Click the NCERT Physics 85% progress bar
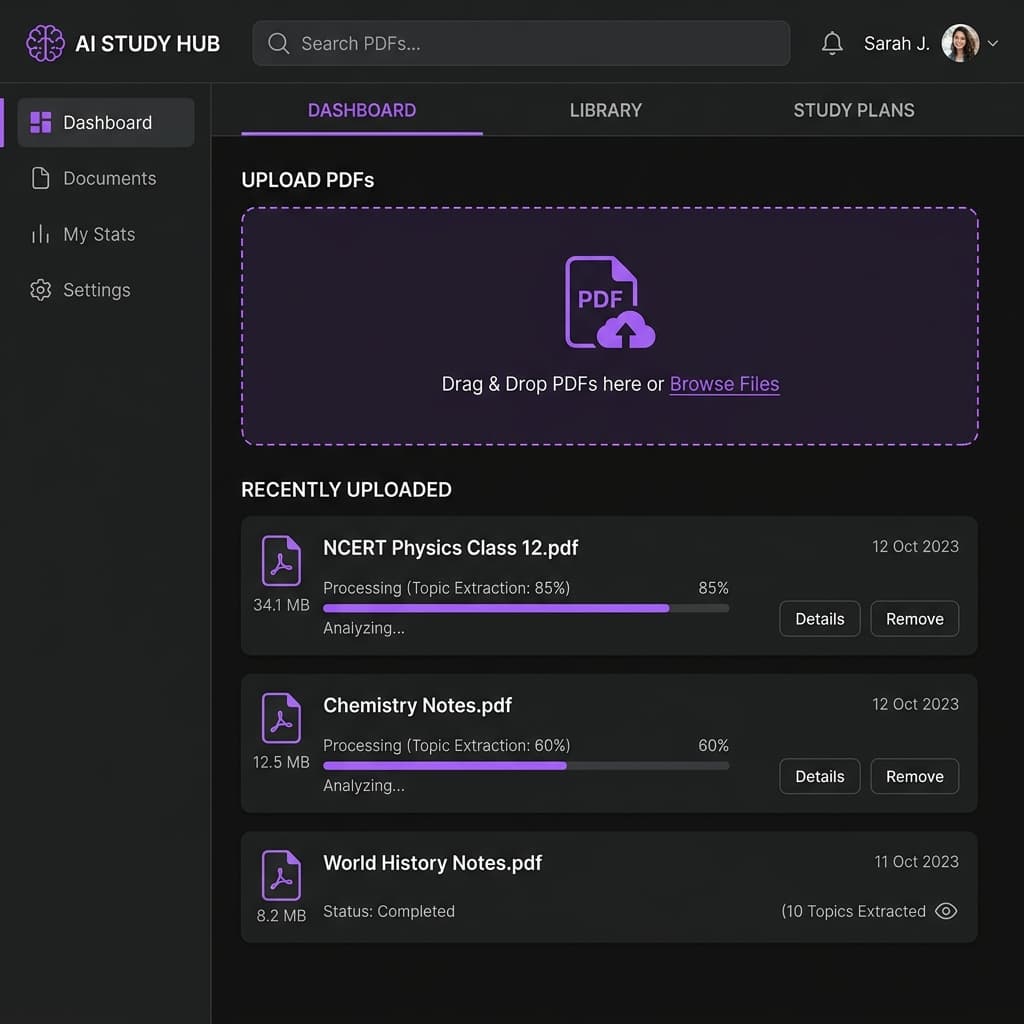The height and width of the screenshot is (1024, 1024). click(526, 608)
